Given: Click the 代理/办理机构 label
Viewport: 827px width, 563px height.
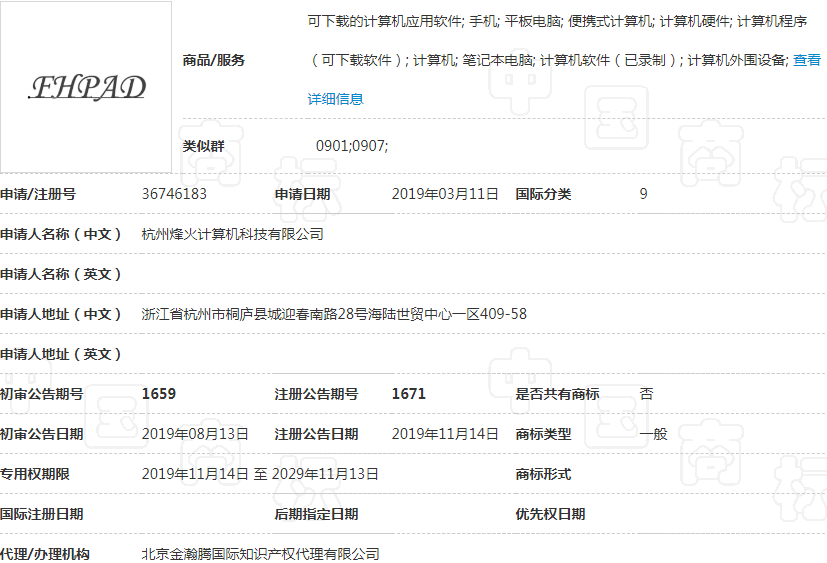Looking at the screenshot, I should [x=45, y=554].
